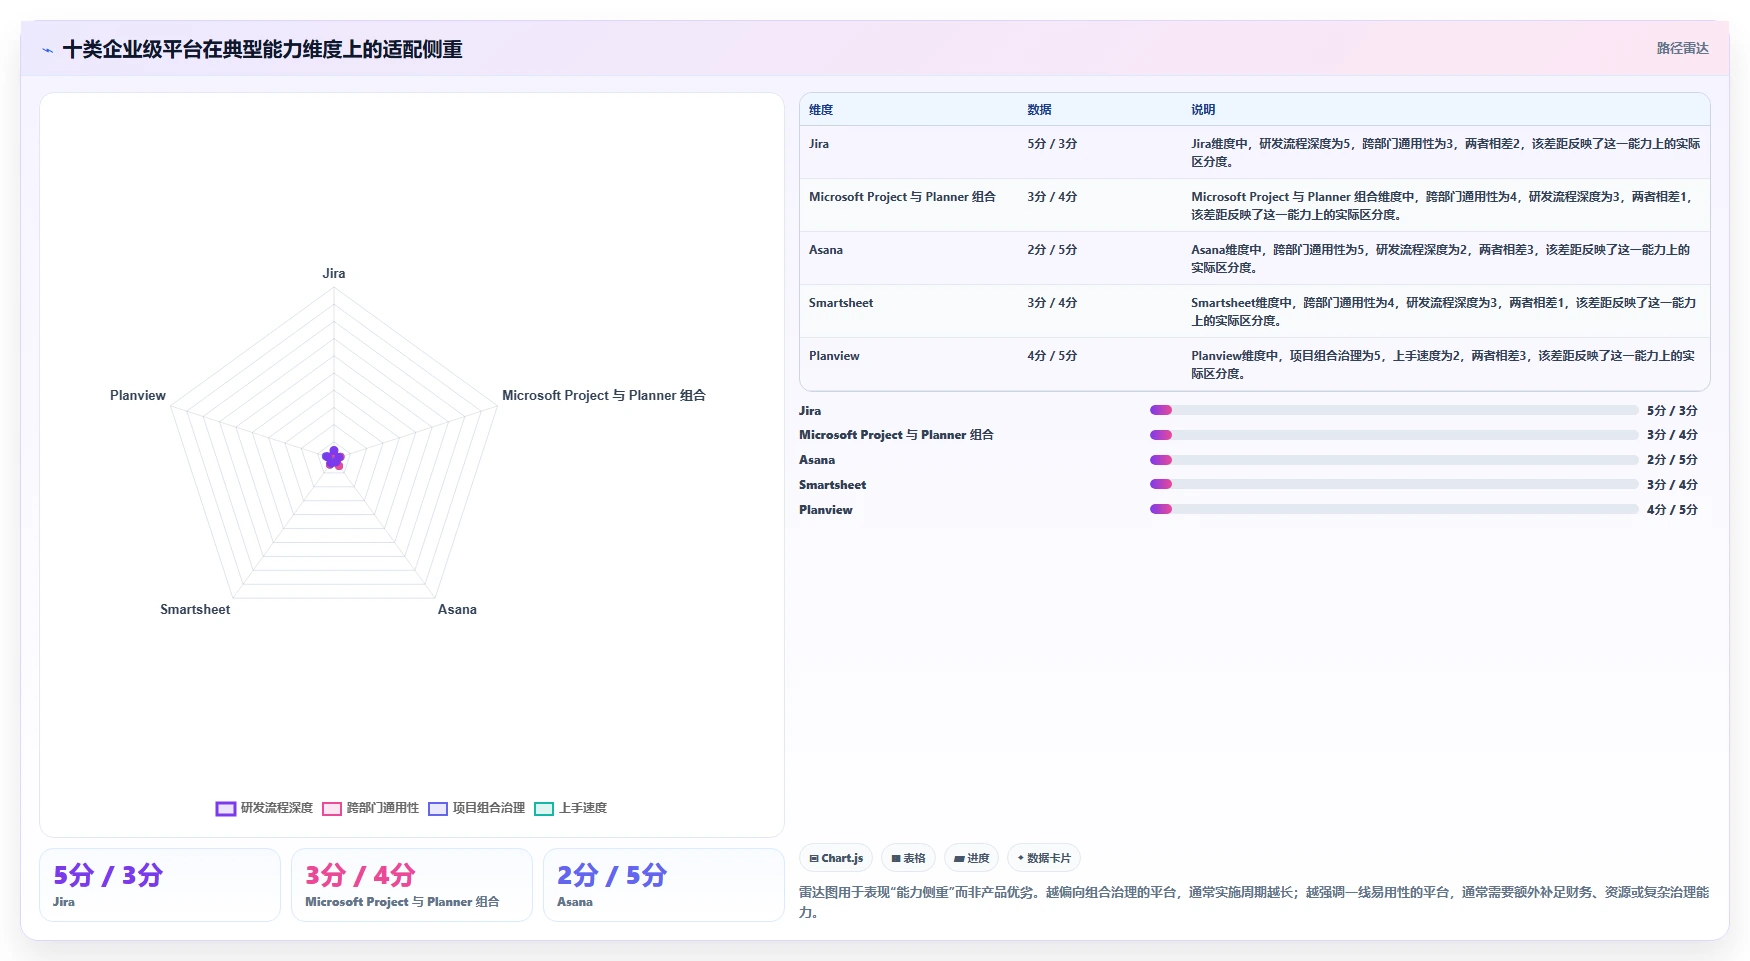Click the Jira description text in the 说明 column

(x=1445, y=153)
